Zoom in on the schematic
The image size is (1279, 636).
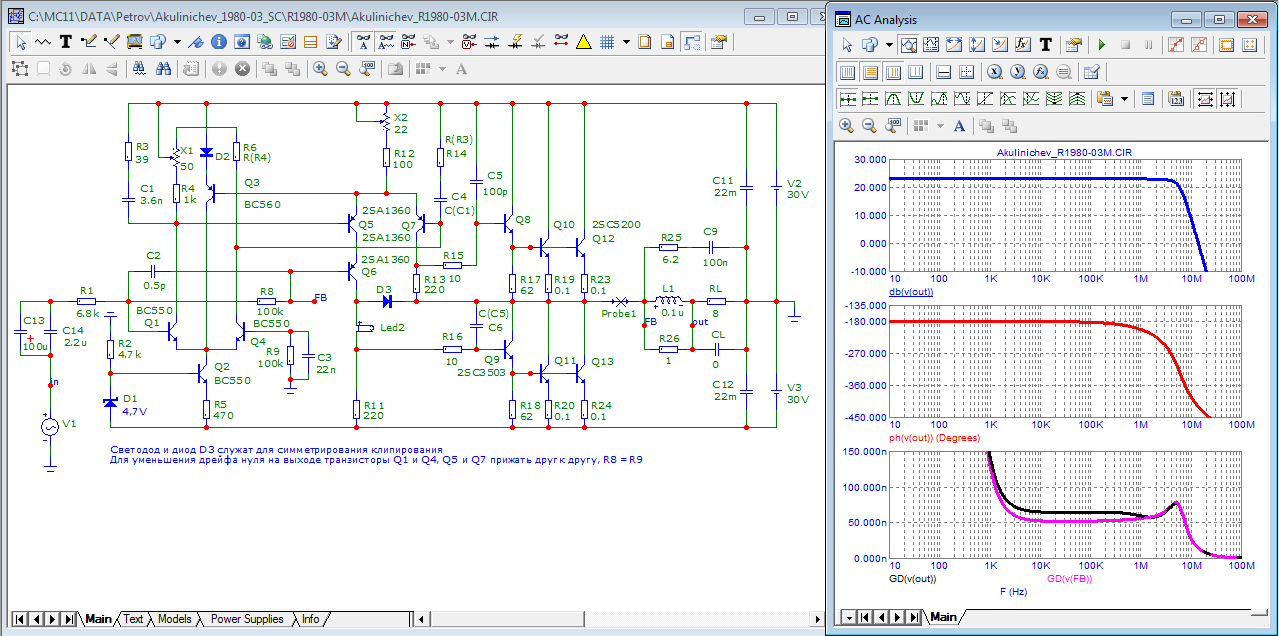(320, 69)
